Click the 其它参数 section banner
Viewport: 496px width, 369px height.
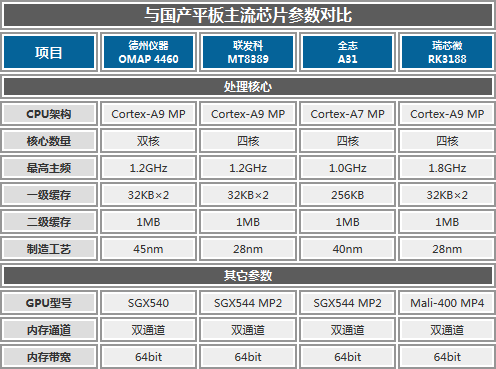248,276
